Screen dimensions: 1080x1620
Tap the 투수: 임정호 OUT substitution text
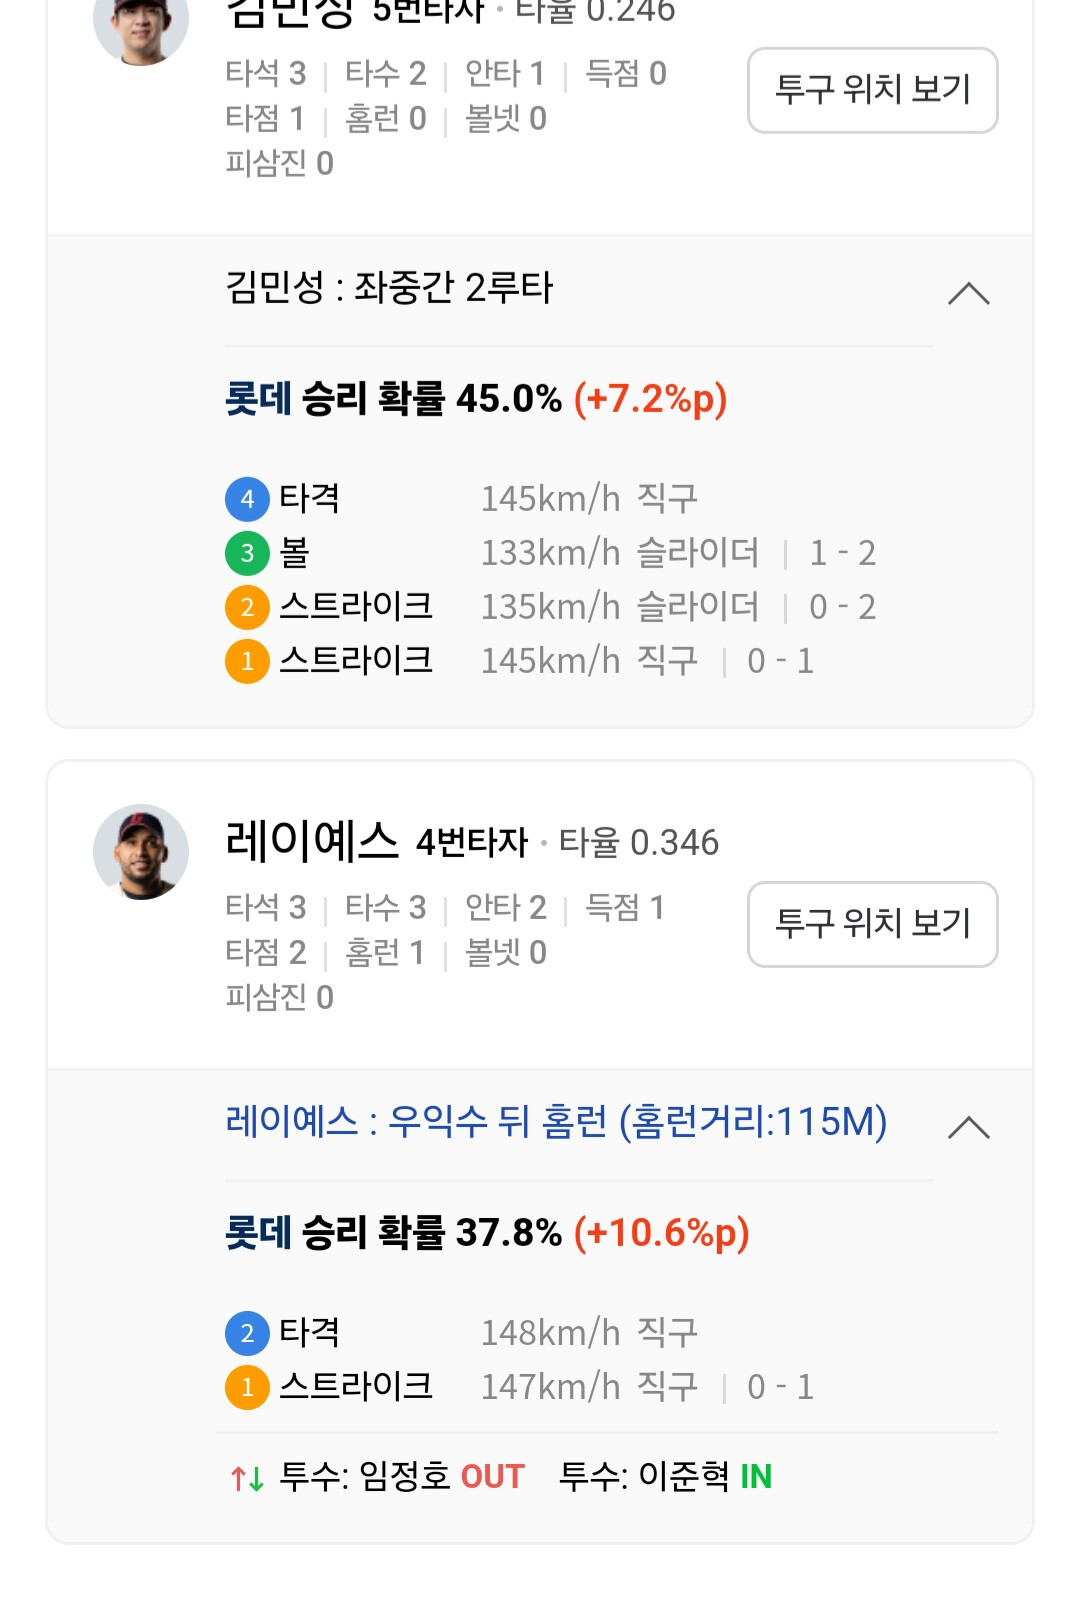click(x=402, y=1477)
